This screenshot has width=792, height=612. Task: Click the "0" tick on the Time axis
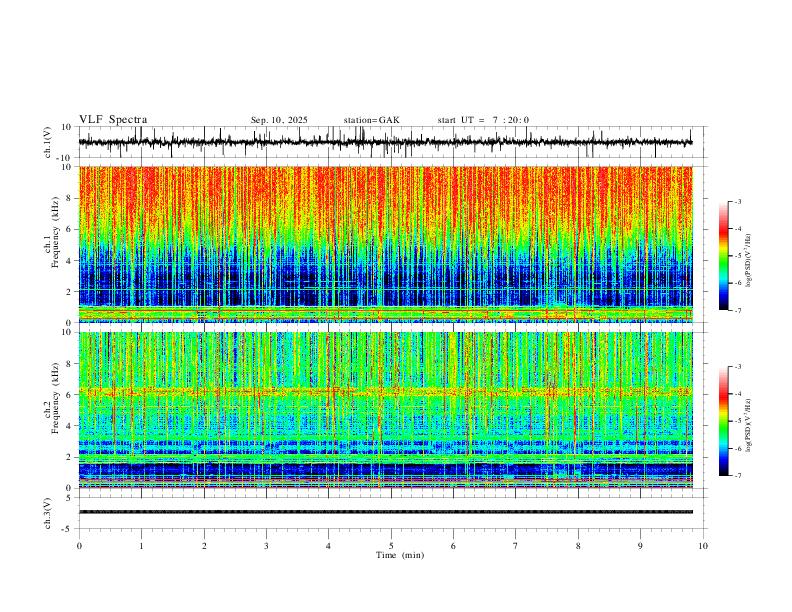79,546
